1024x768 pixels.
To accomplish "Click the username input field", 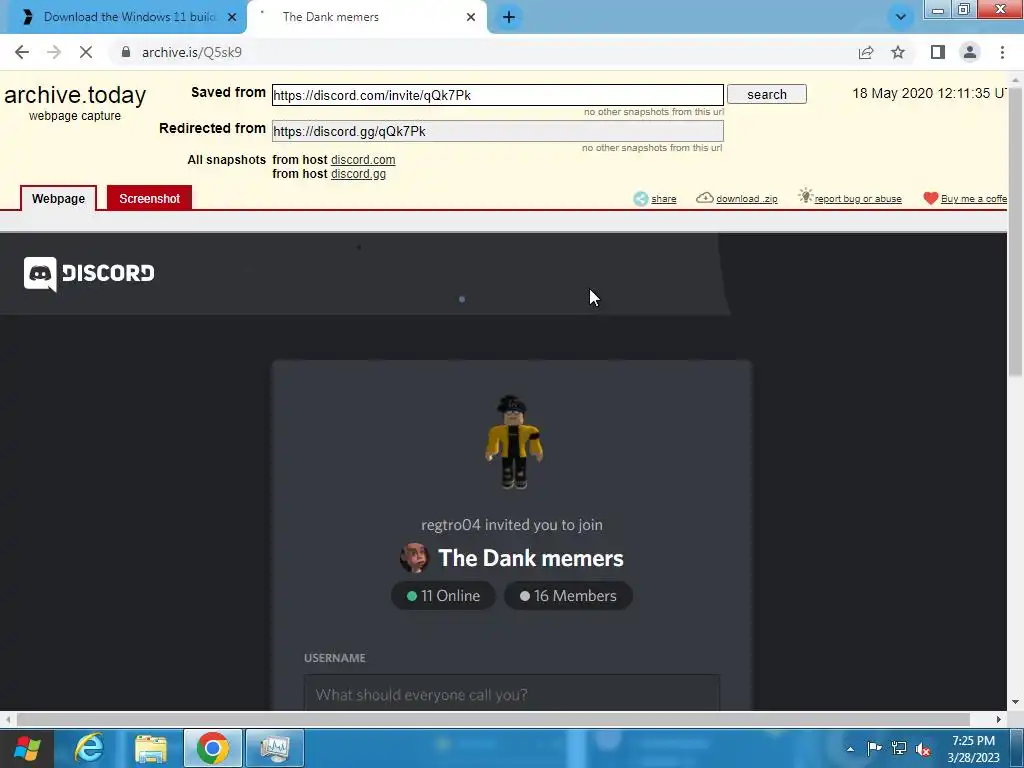I will pos(512,694).
